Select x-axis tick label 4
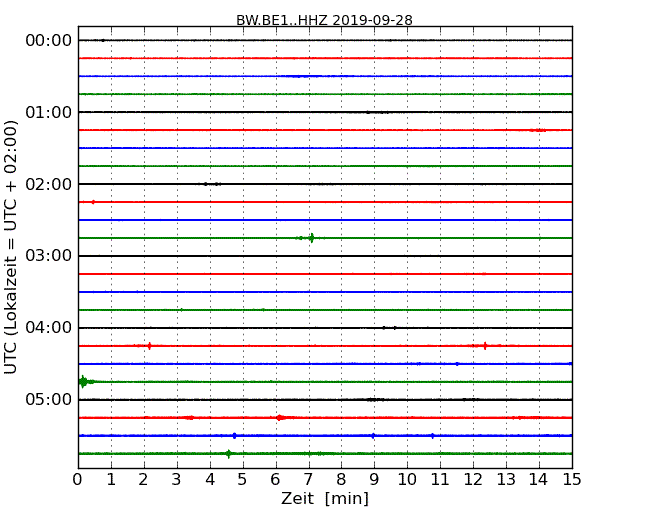The image size is (650, 520). tap(210, 479)
